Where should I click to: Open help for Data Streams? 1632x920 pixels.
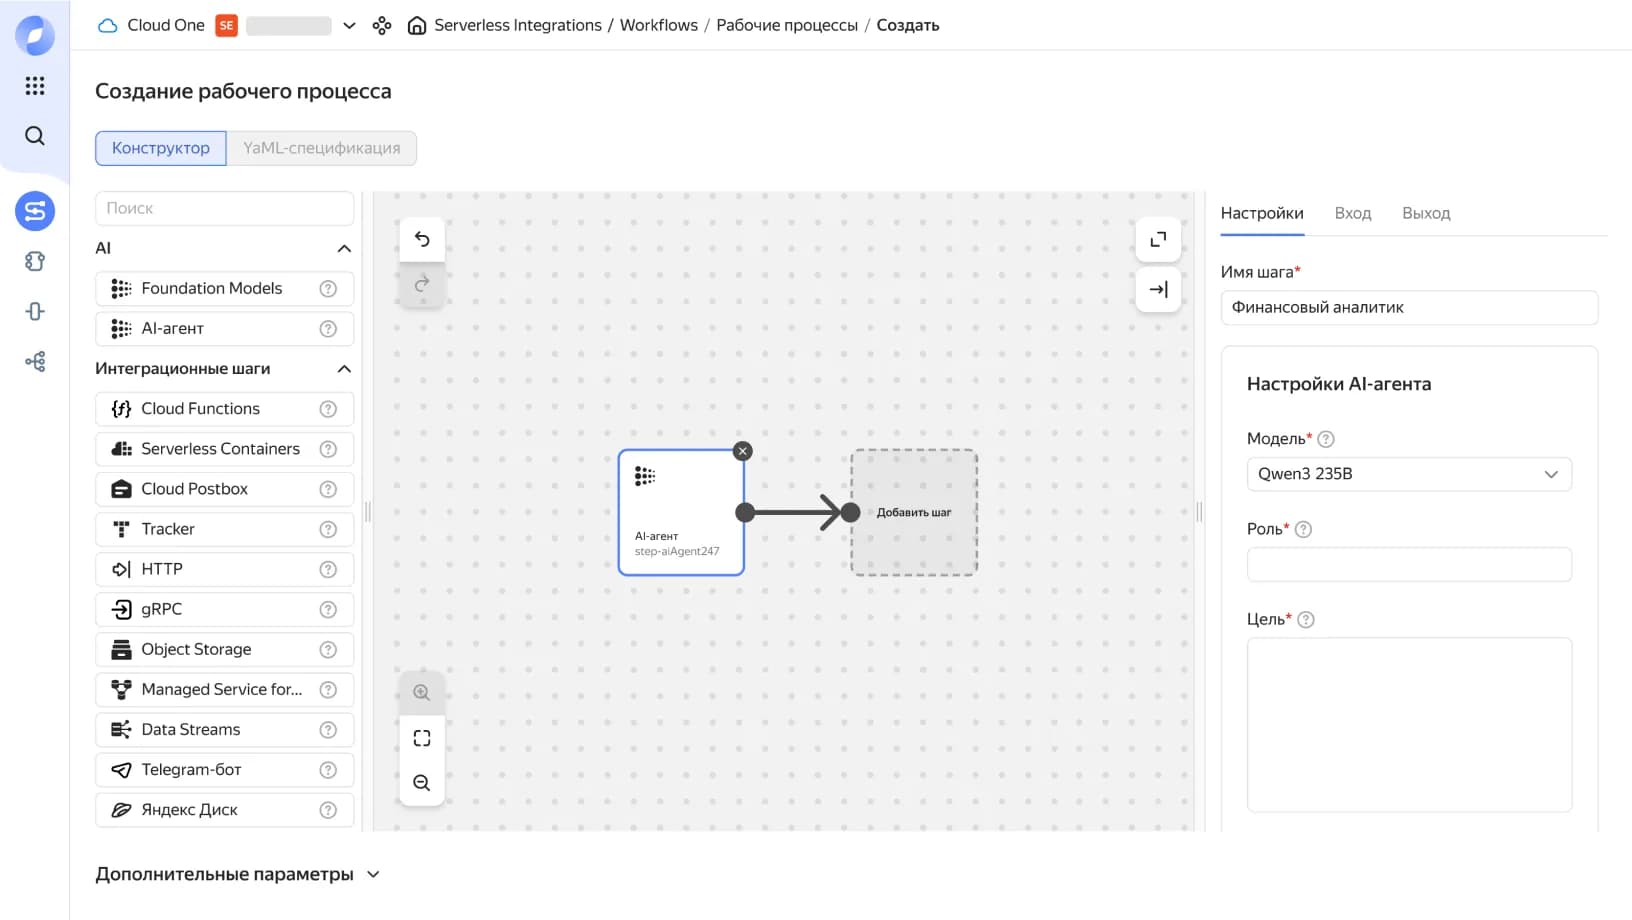(328, 730)
